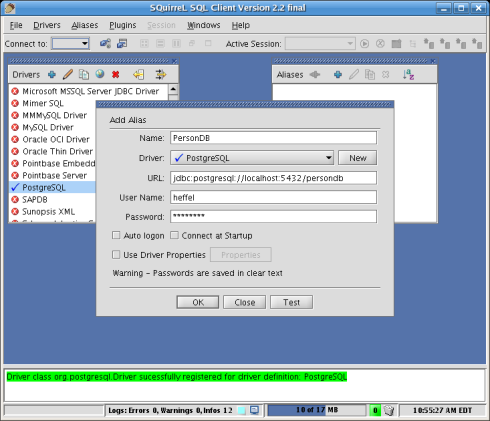Click the Run SQL icon beside Active Session
The height and width of the screenshot is (421, 490).
pyautogui.click(x=364, y=44)
